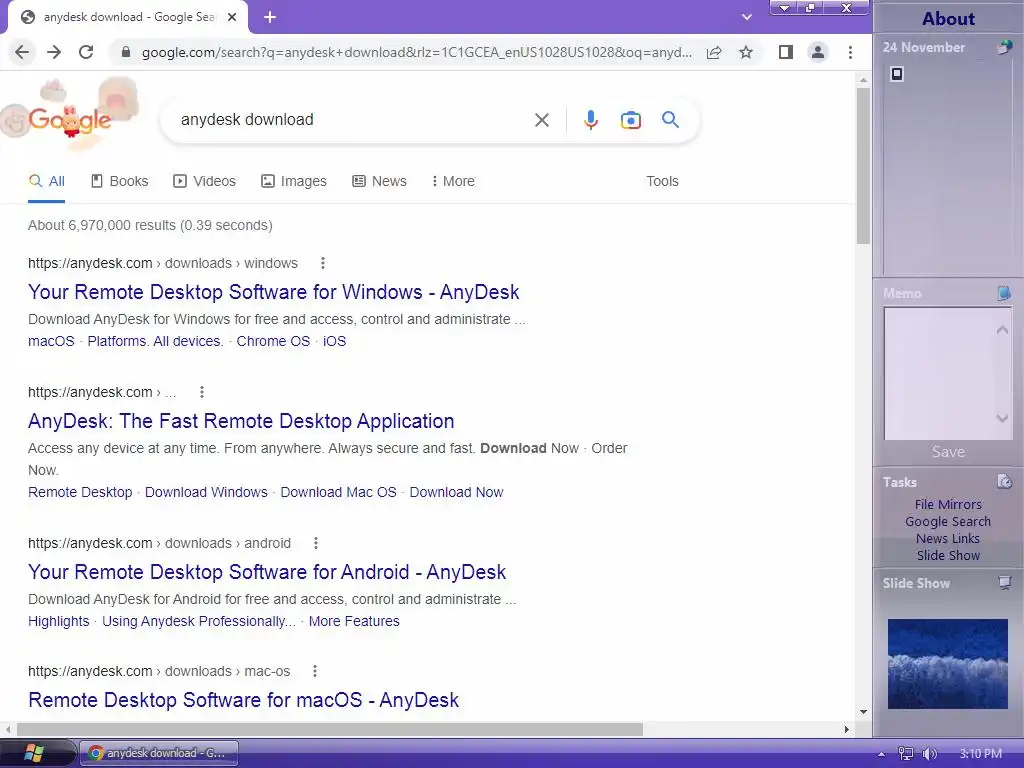Click the Slide Show panel icon

[x=1004, y=583]
